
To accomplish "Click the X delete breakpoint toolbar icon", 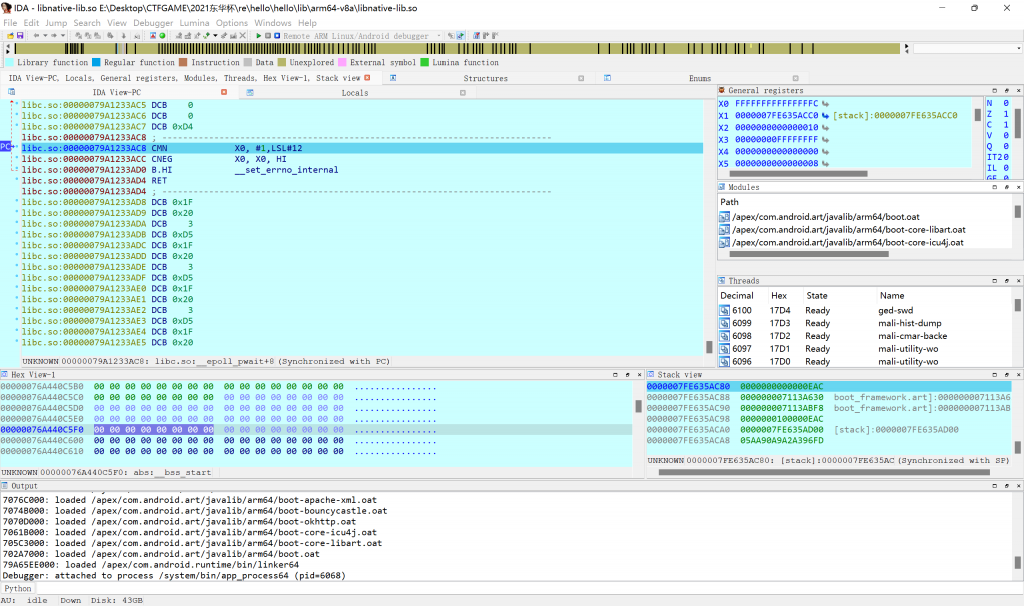I will pos(242,36).
